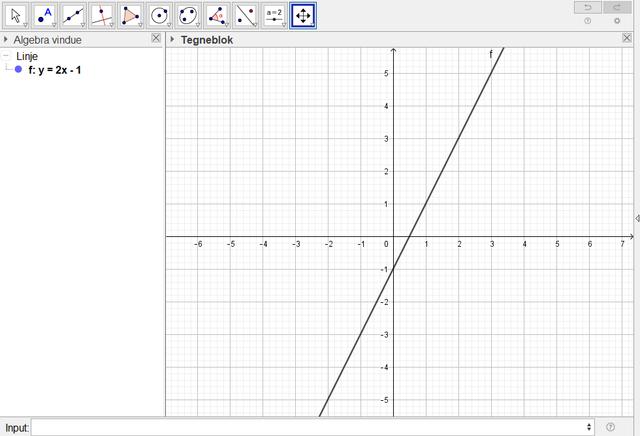Activate the Move Graphics View tool
Screen dimensions: 640x436
pyautogui.click(x=304, y=16)
